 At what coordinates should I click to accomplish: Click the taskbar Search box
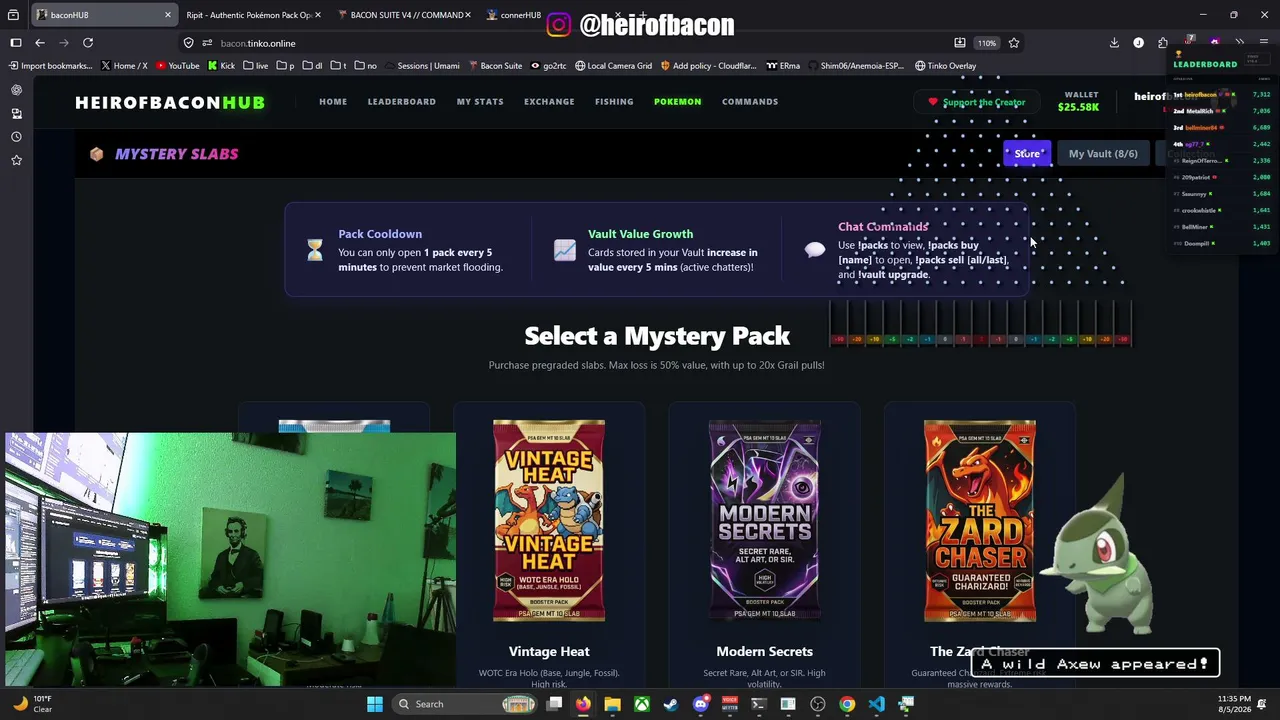click(x=464, y=704)
